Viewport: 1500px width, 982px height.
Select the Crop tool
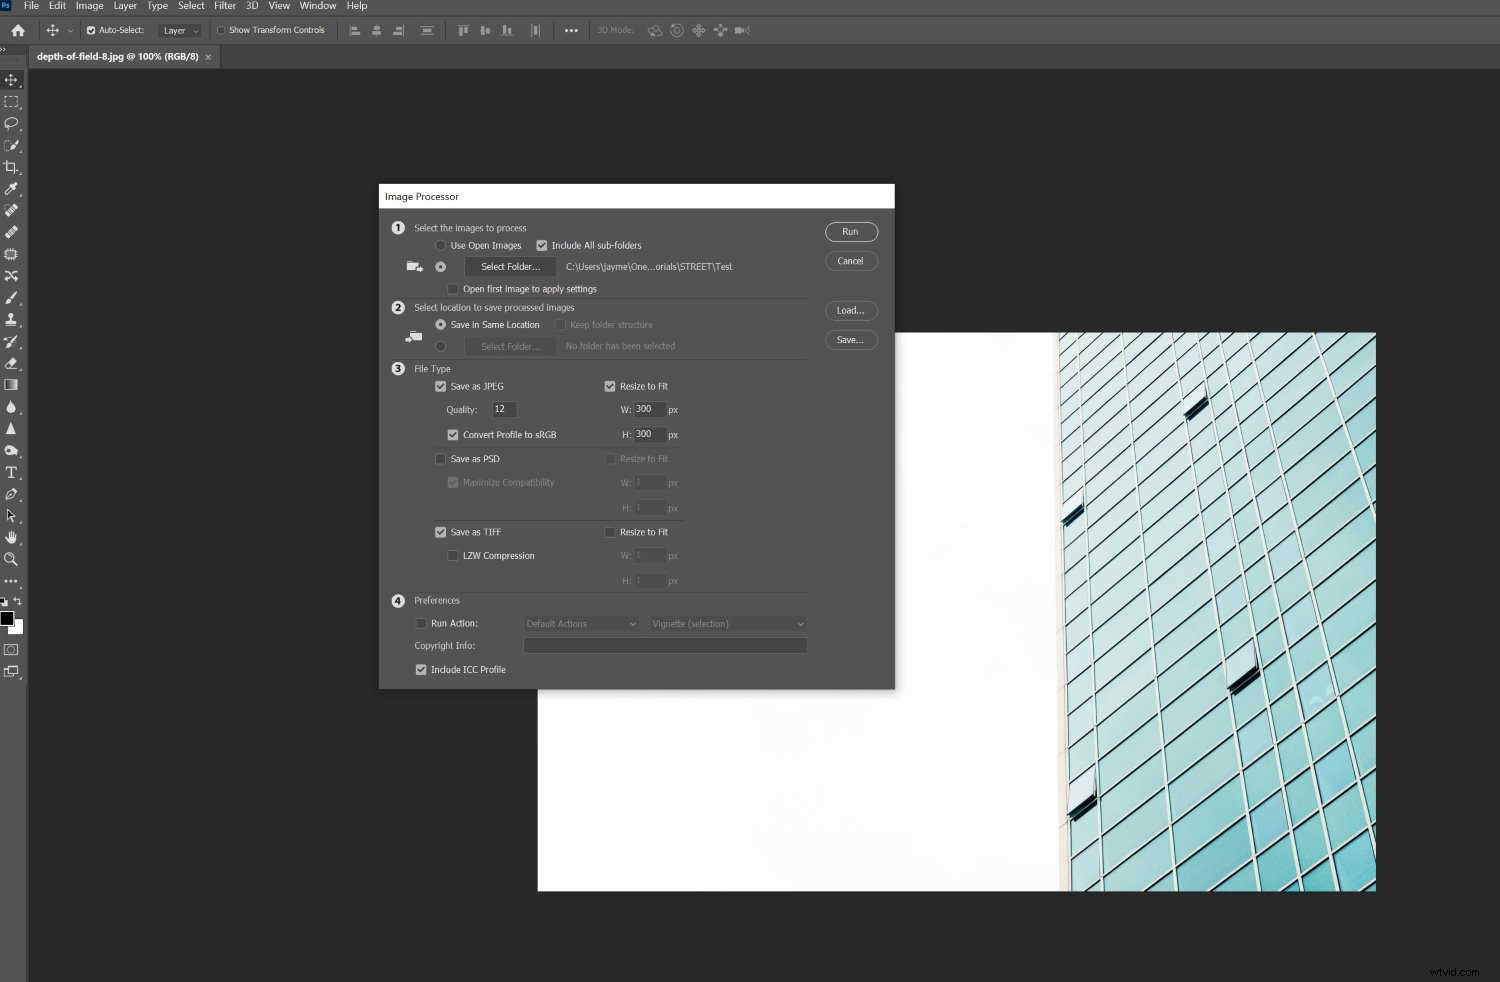pyautogui.click(x=12, y=167)
